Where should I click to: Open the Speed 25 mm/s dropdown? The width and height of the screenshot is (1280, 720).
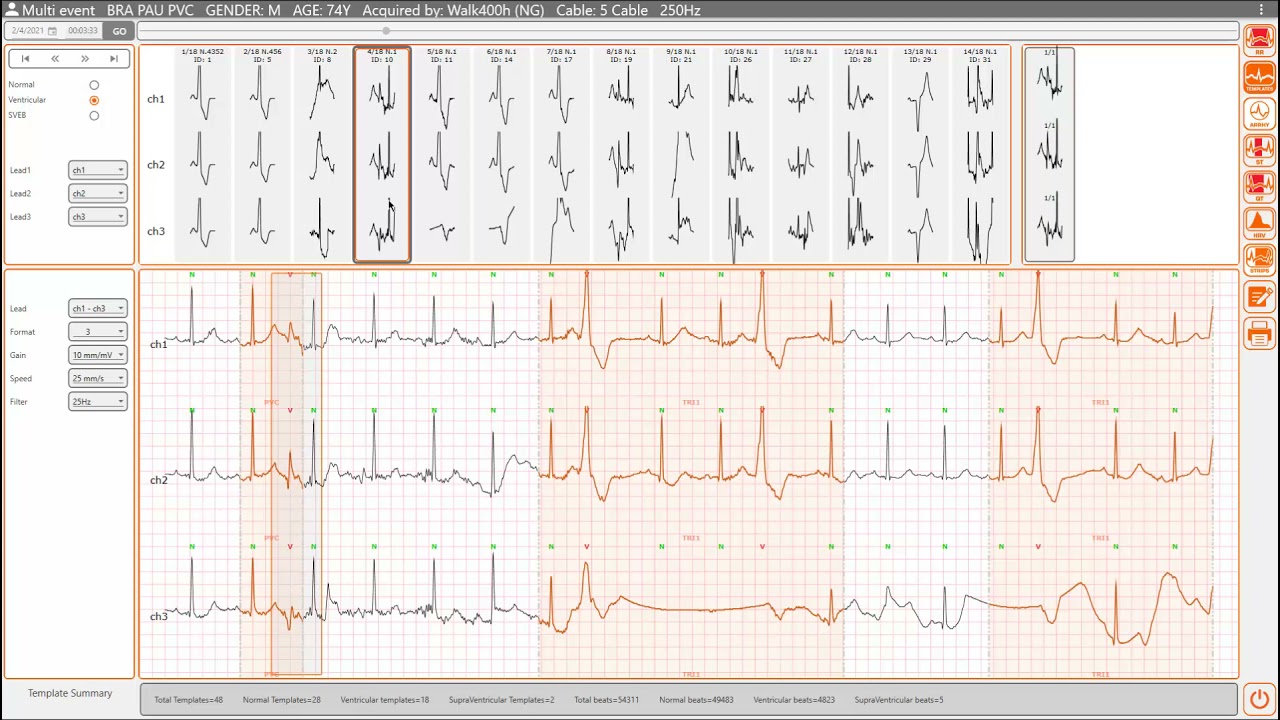pos(97,378)
